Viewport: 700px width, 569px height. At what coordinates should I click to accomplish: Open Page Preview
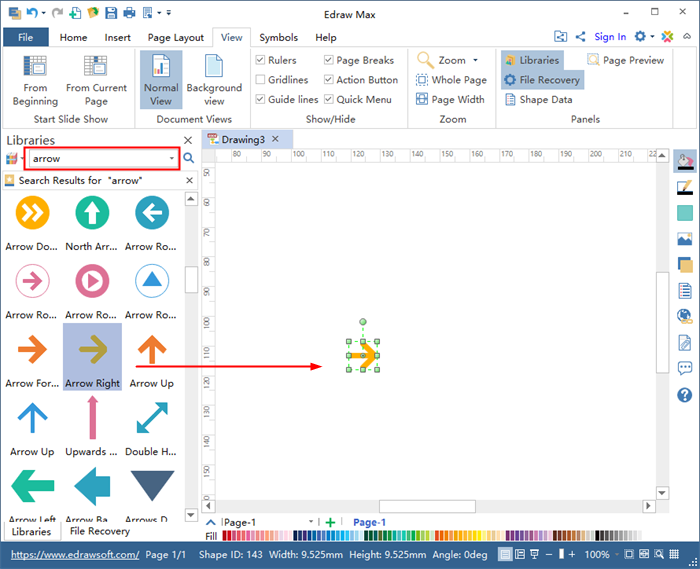625,60
